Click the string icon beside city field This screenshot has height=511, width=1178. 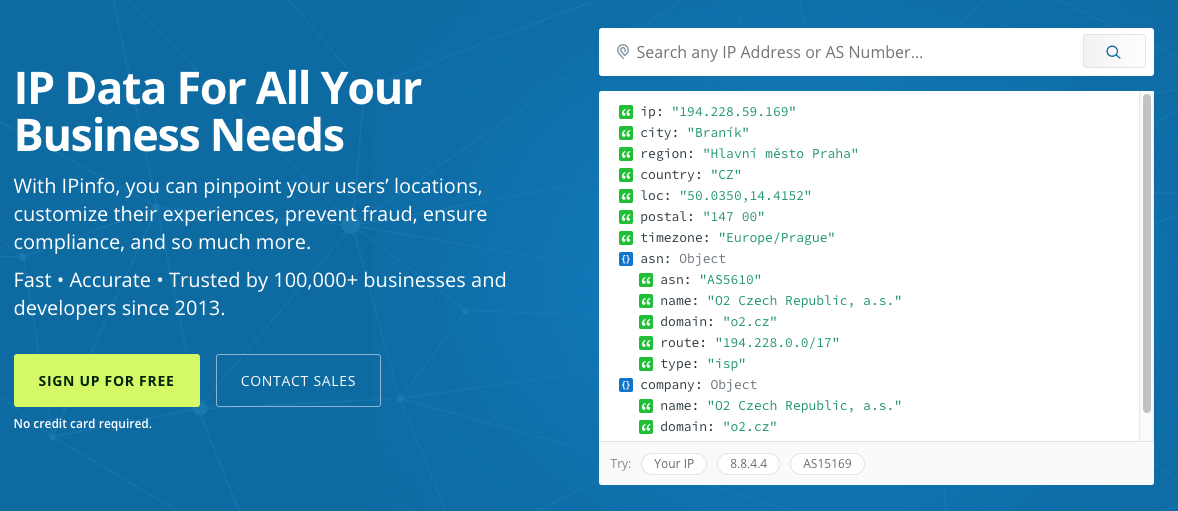[x=626, y=133]
